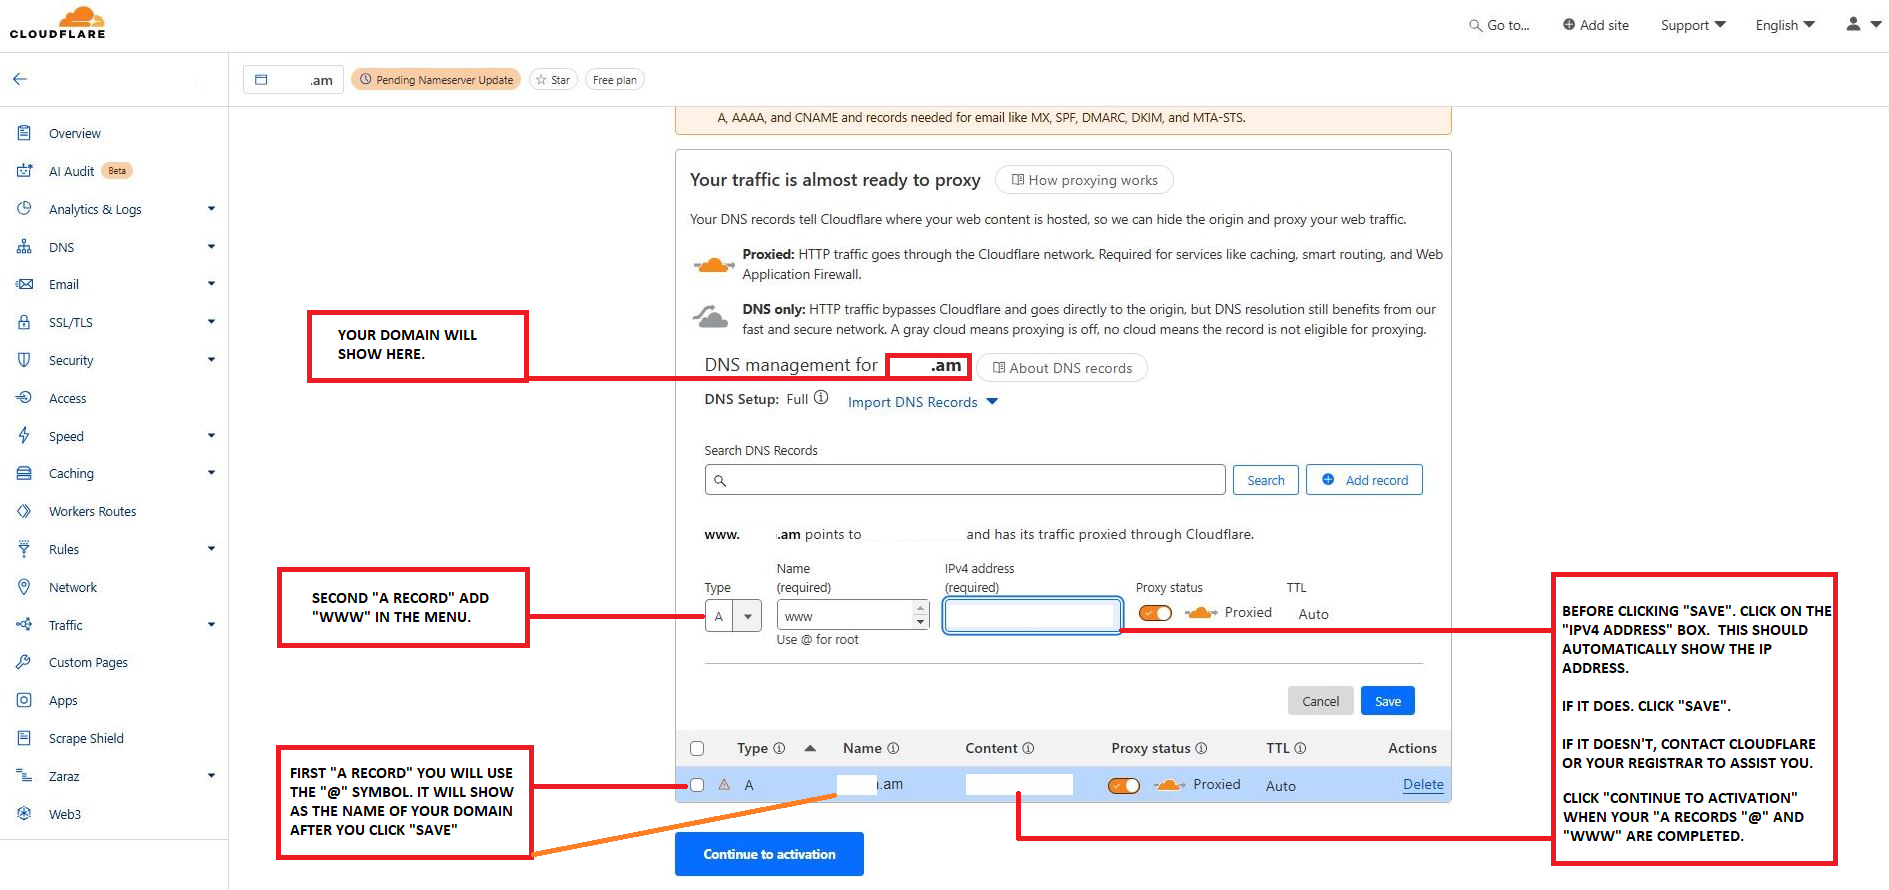Click the Traffic routing icon

(24, 625)
